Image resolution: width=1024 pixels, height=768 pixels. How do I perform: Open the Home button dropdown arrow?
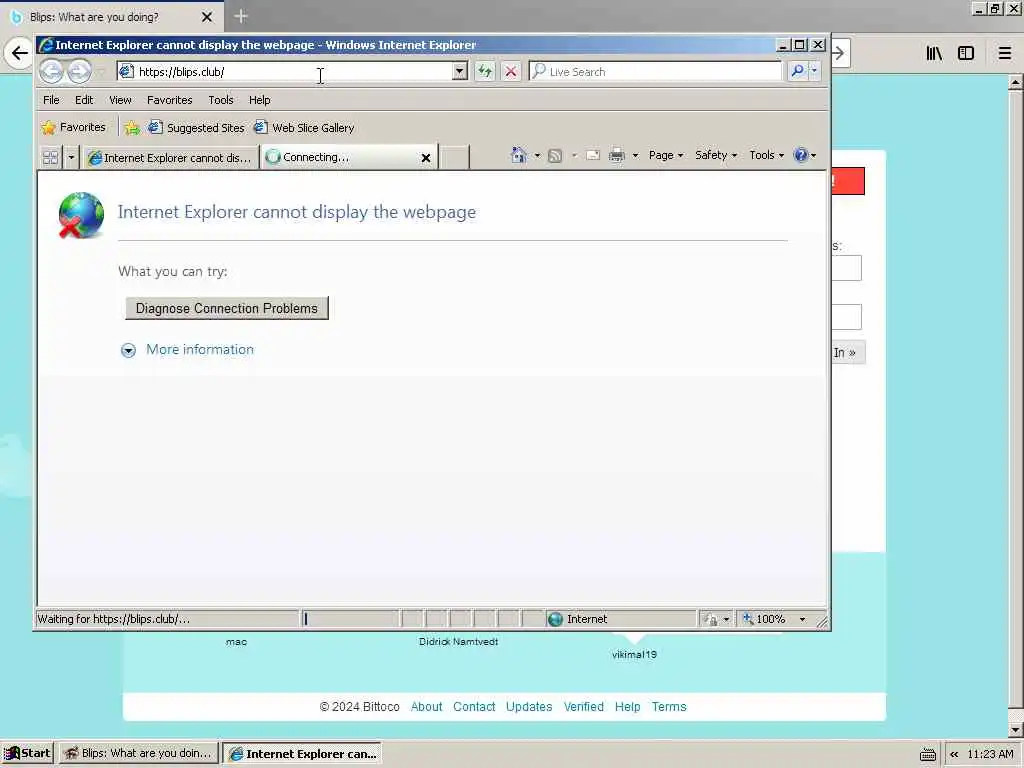[537, 155]
